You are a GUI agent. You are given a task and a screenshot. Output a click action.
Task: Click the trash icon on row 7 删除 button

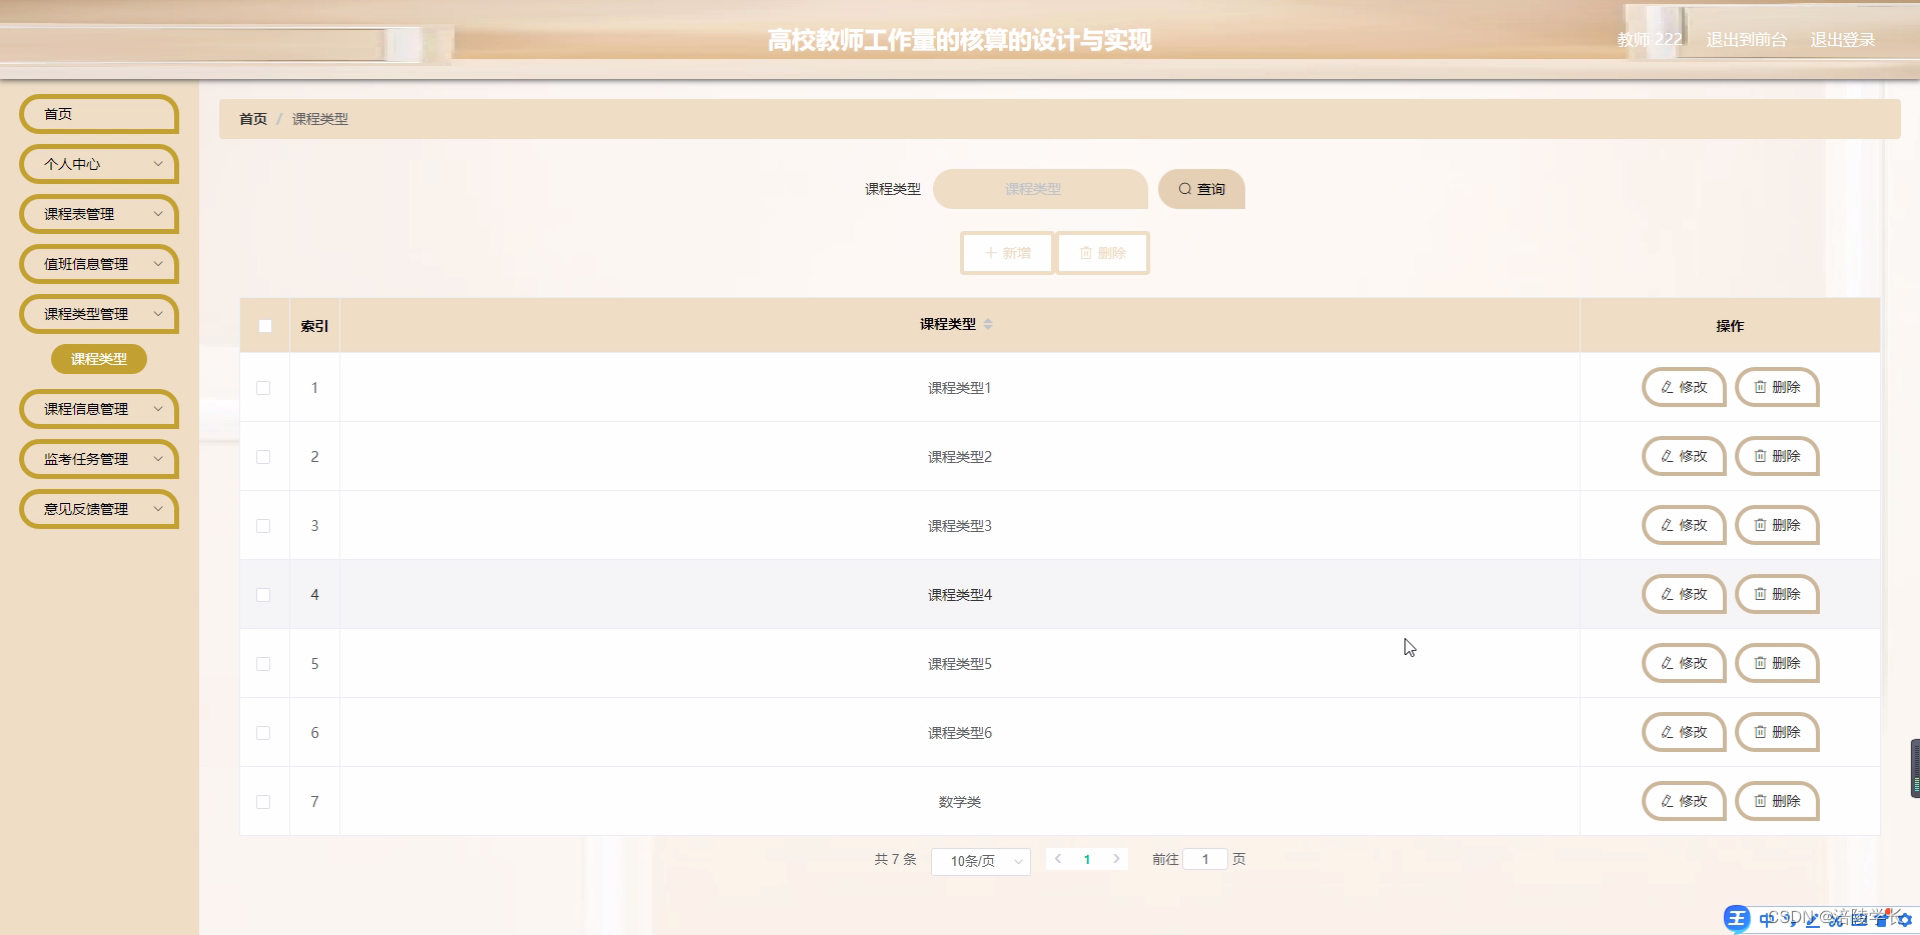tap(1759, 801)
